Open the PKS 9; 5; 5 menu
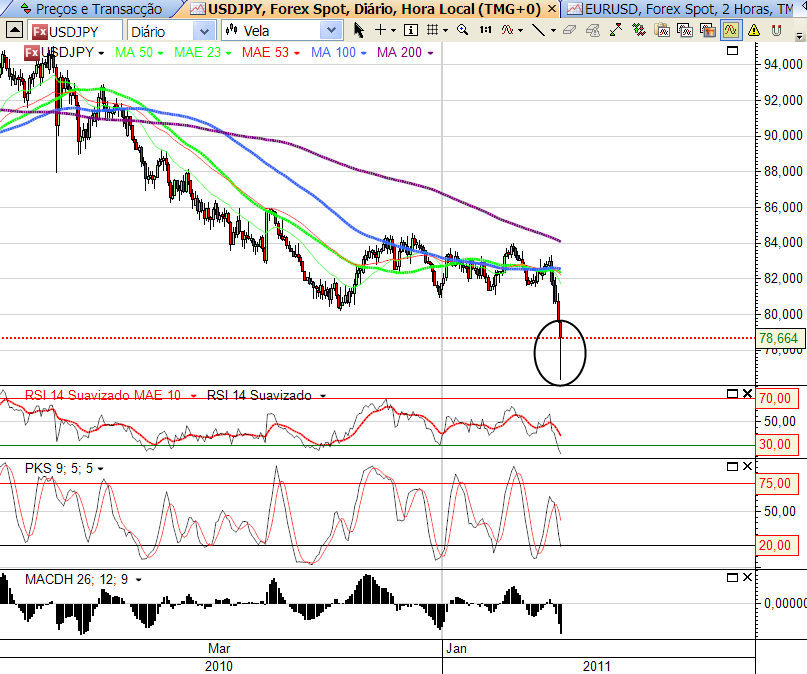The width and height of the screenshot is (807, 674). click(100, 469)
